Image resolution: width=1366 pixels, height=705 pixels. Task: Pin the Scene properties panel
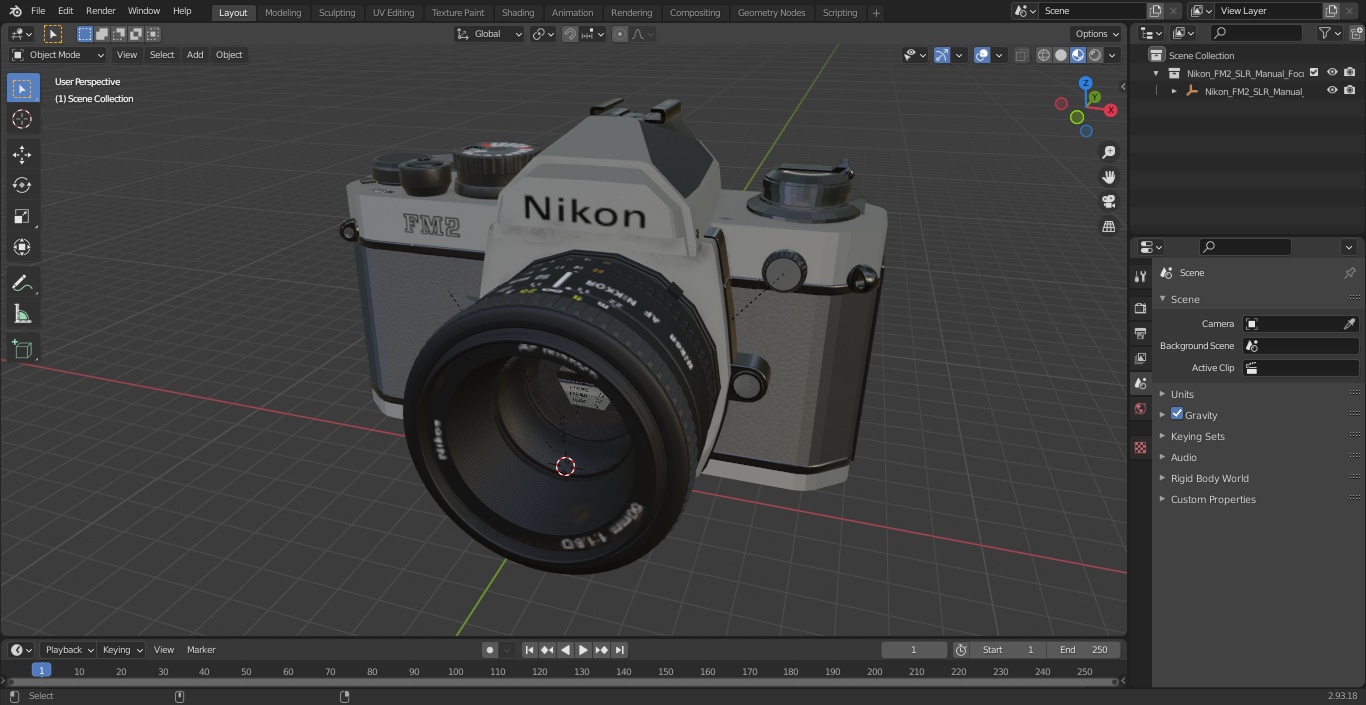click(x=1349, y=273)
